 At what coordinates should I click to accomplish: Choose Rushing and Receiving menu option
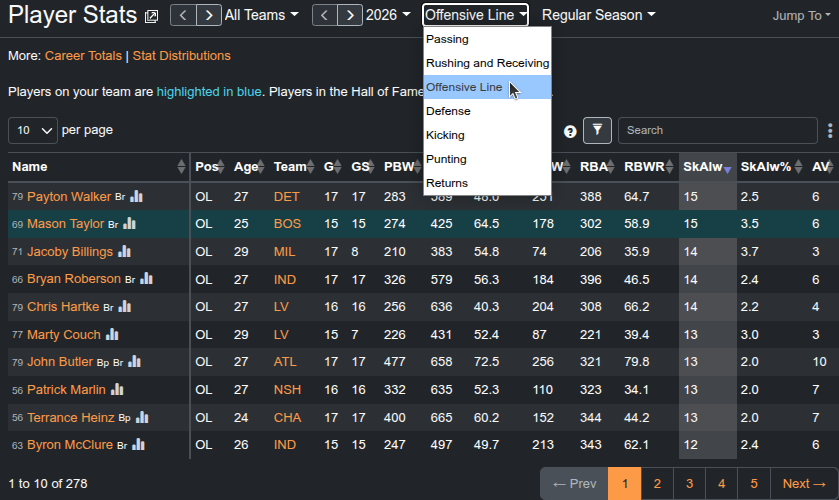coord(487,63)
